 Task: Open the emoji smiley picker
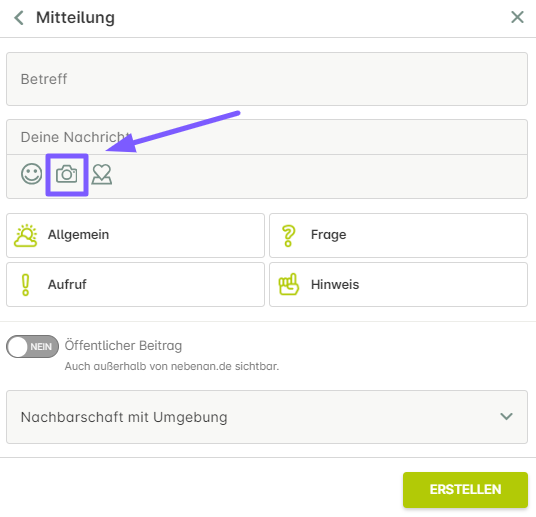pyautogui.click(x=31, y=174)
